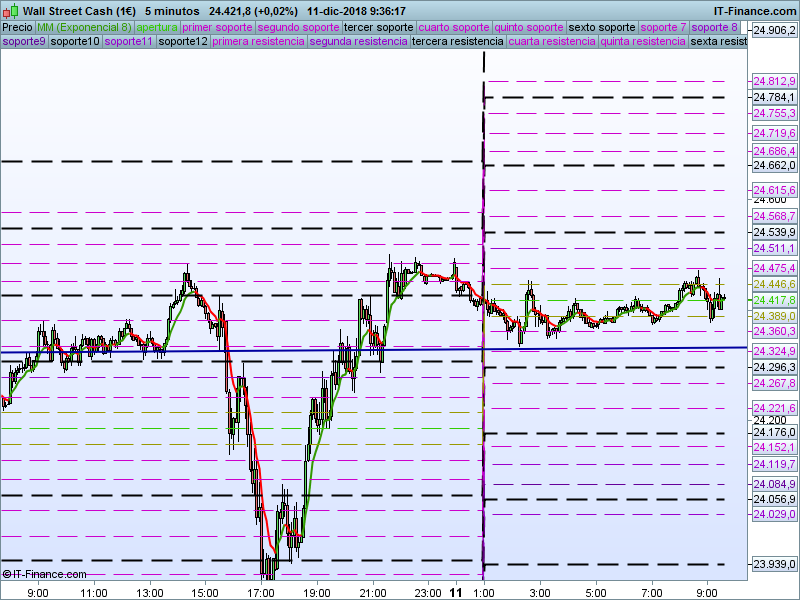Click the 24.421,8 (+0,02%) price readout
800x600 pixels.
[x=253, y=11]
